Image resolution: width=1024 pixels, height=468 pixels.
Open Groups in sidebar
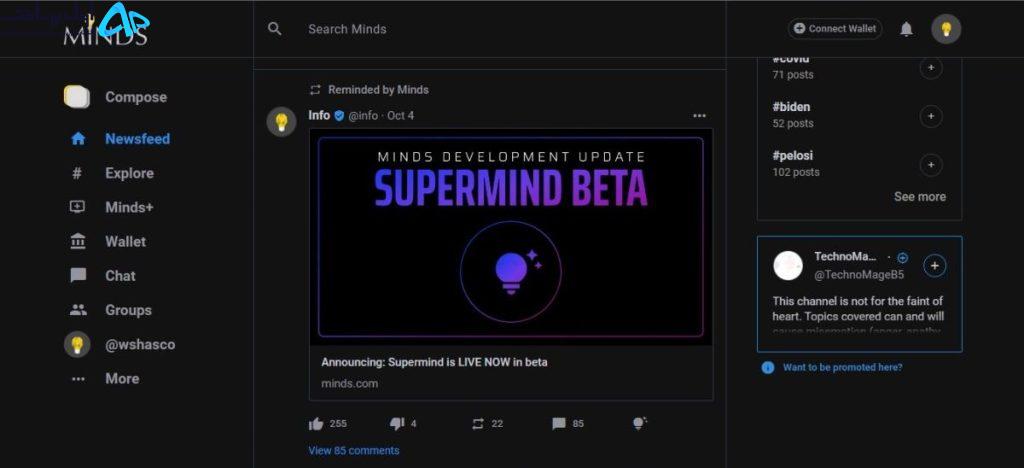click(128, 310)
